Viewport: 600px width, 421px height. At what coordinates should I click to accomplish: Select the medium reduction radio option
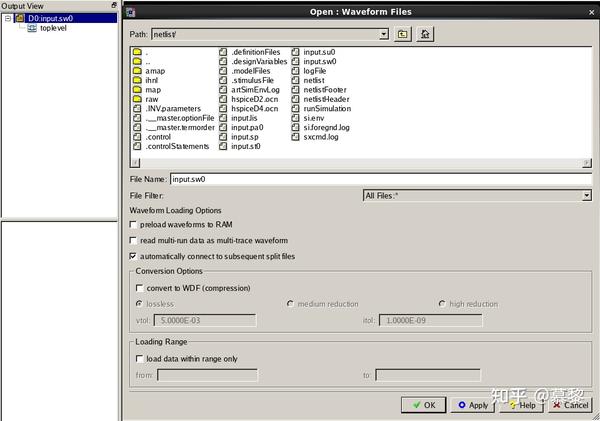pos(290,304)
